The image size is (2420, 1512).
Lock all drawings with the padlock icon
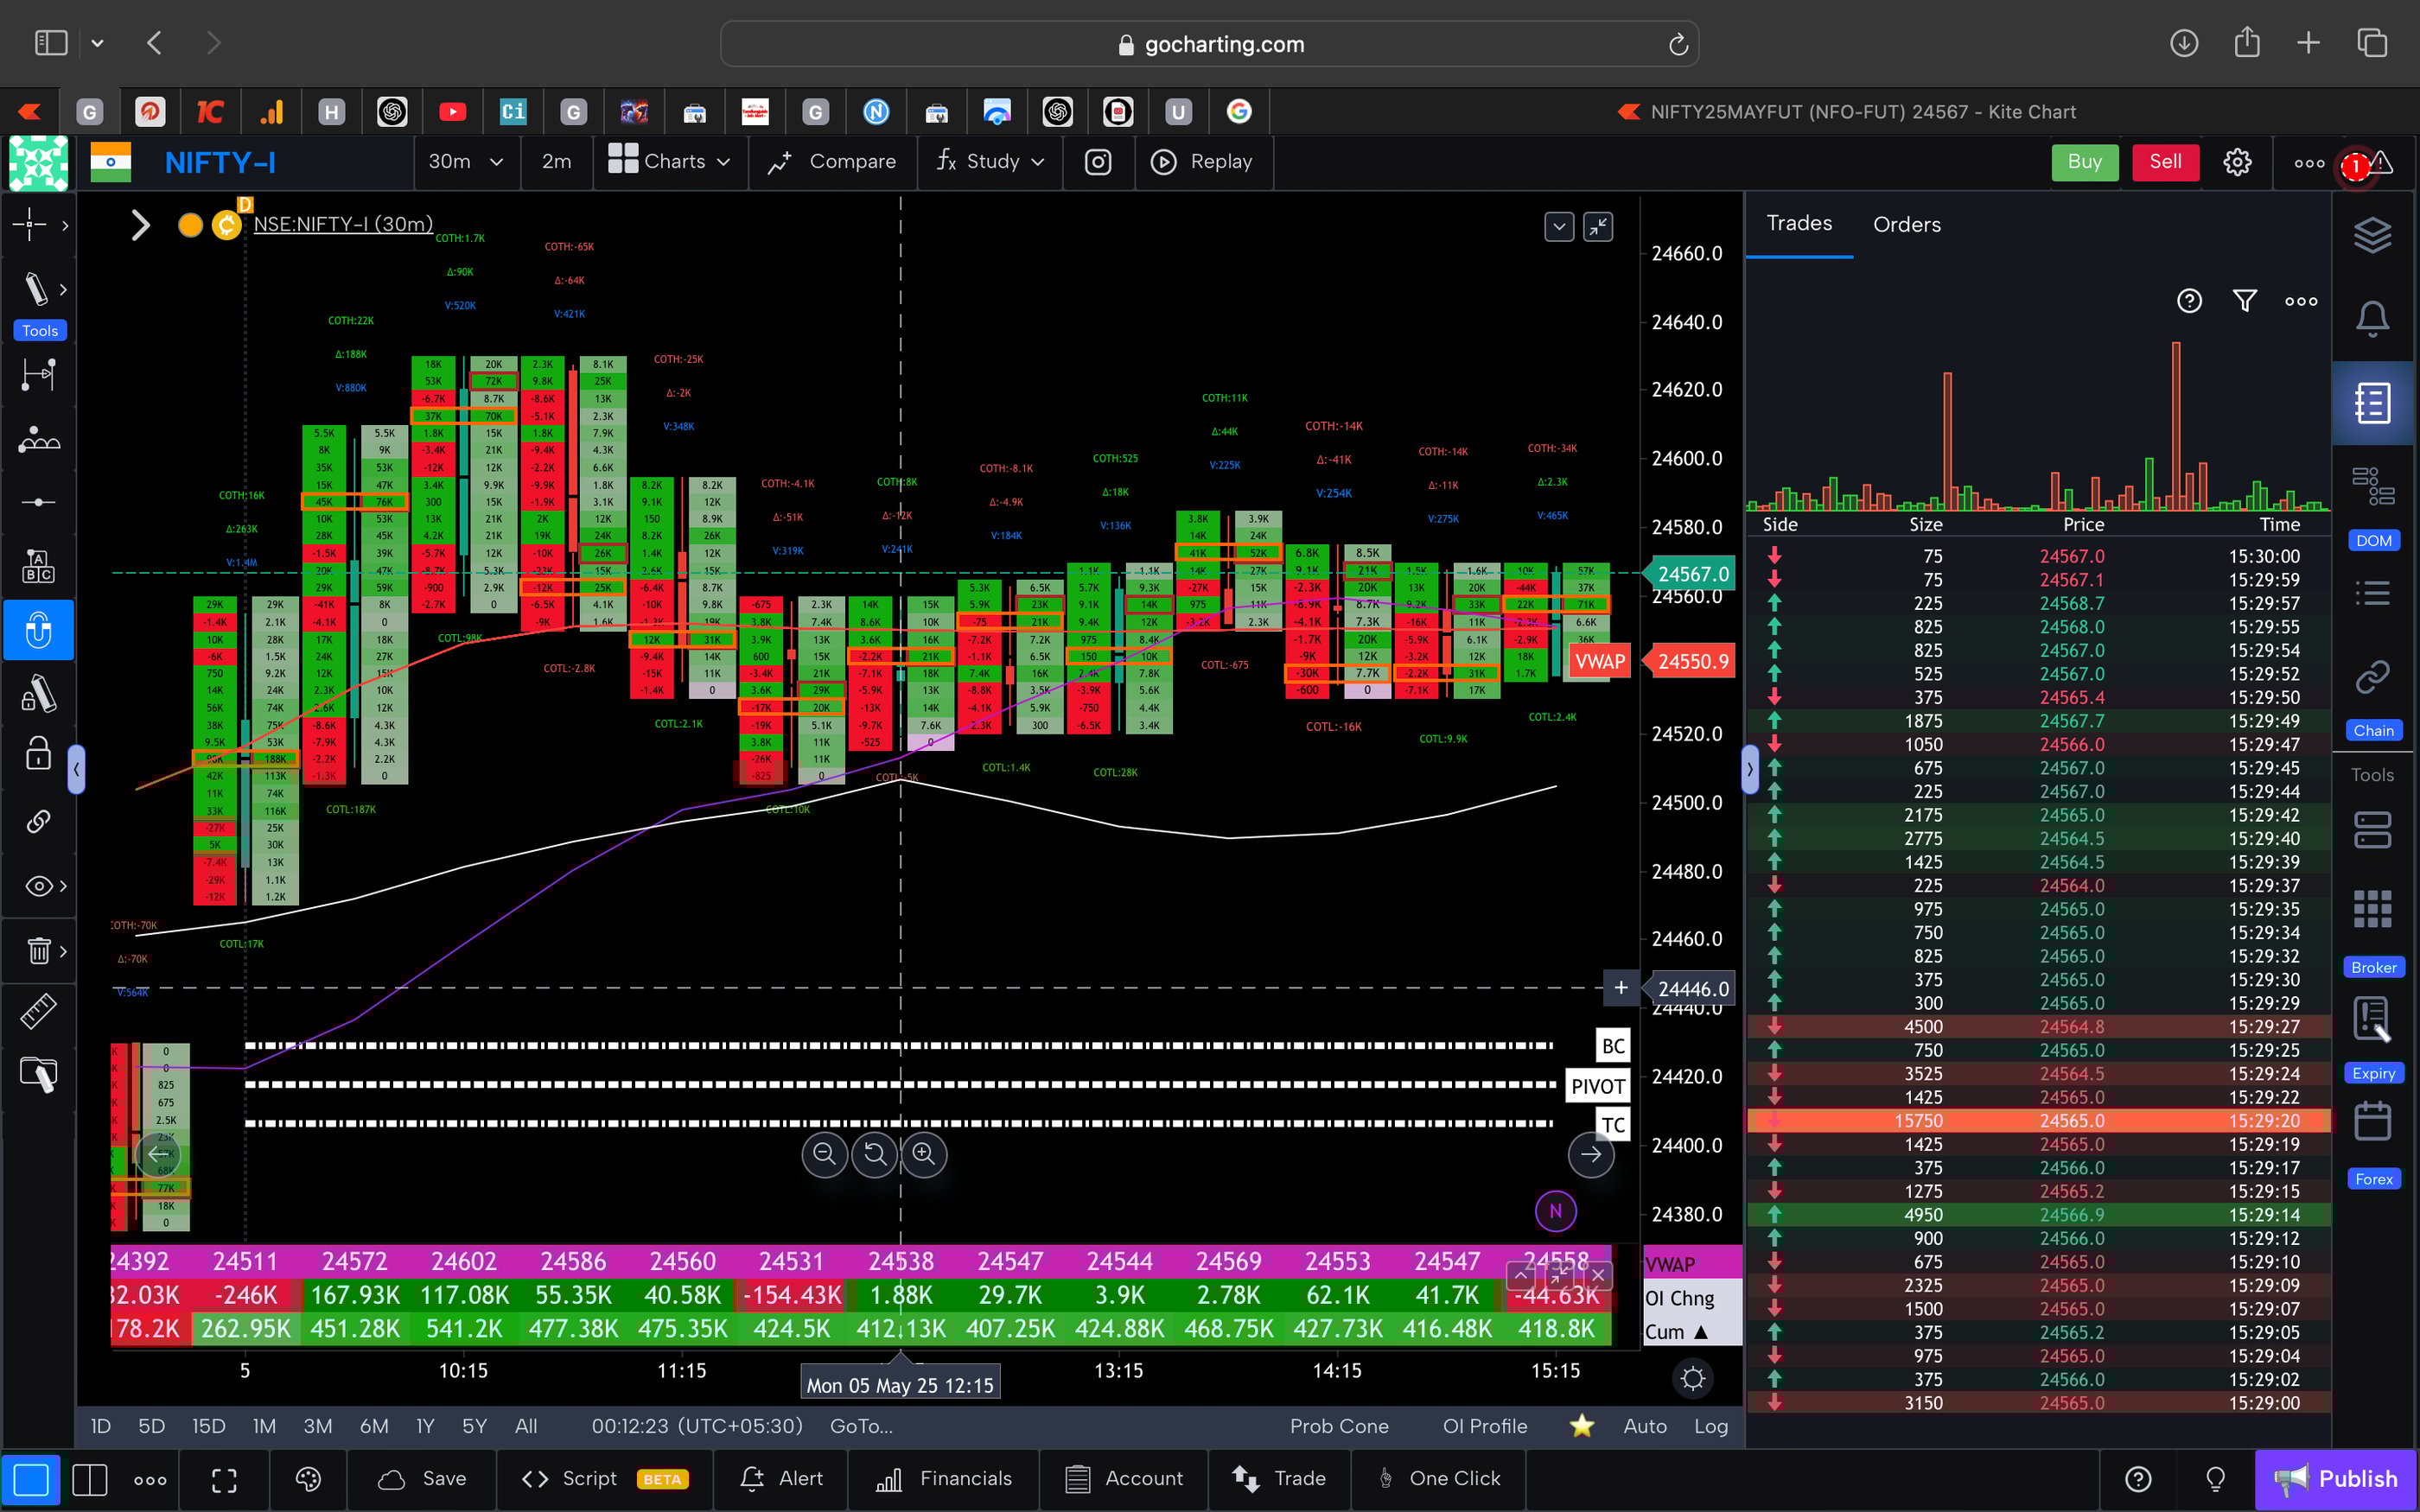[x=37, y=753]
